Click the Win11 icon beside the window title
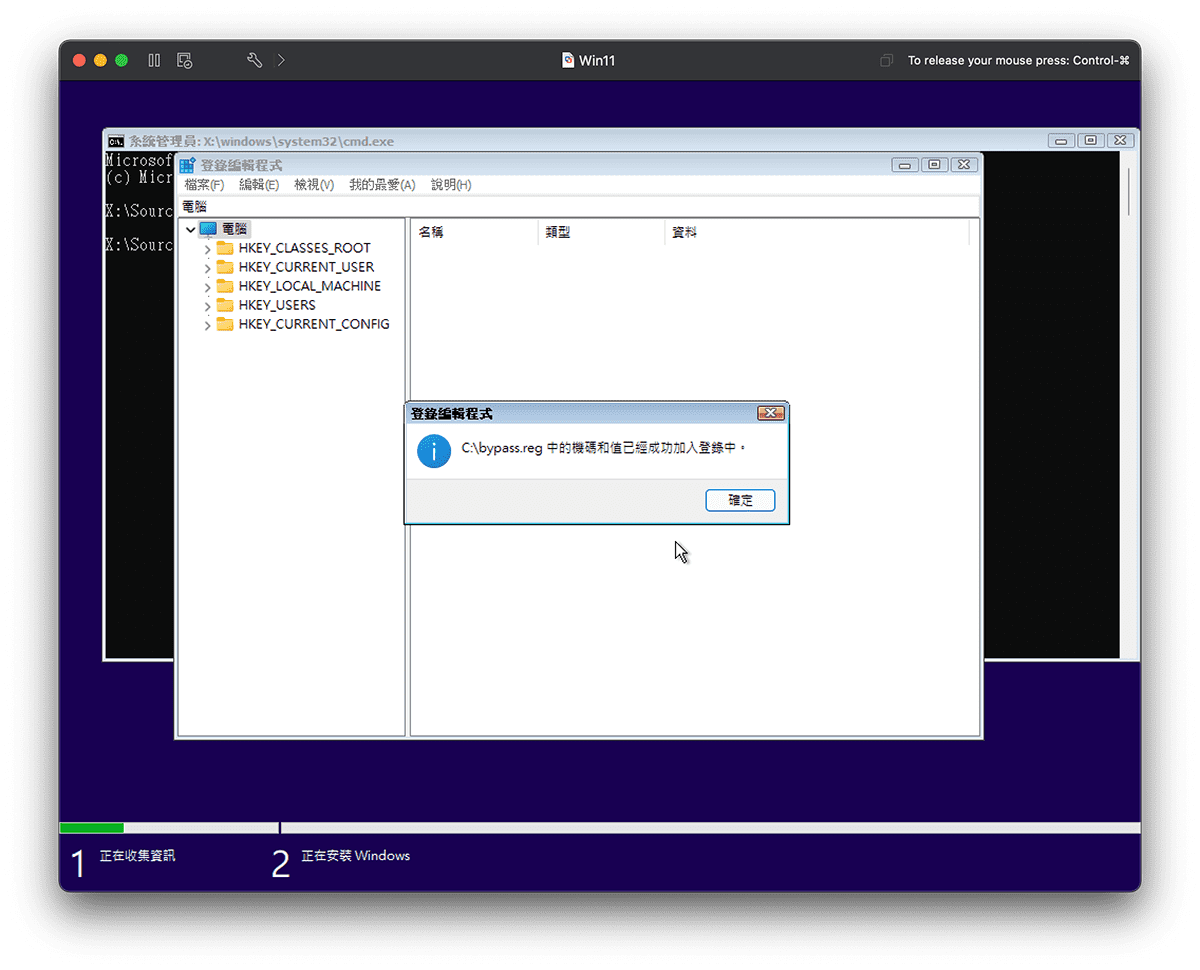The image size is (1200, 970). point(568,60)
